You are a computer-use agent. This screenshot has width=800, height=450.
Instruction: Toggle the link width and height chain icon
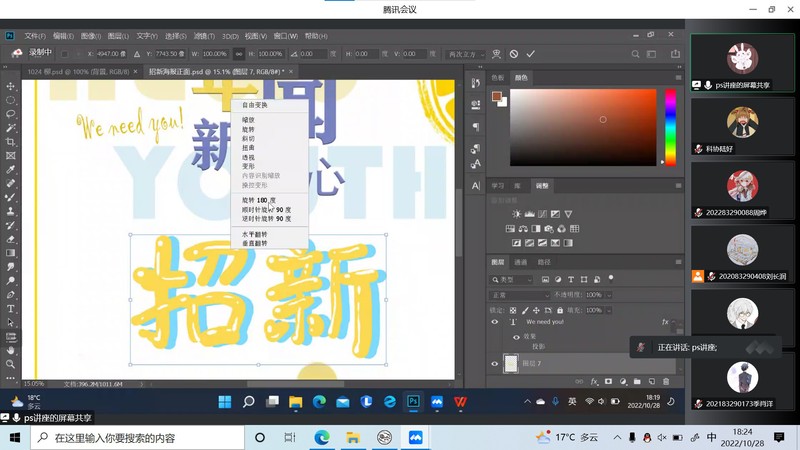click(238, 54)
